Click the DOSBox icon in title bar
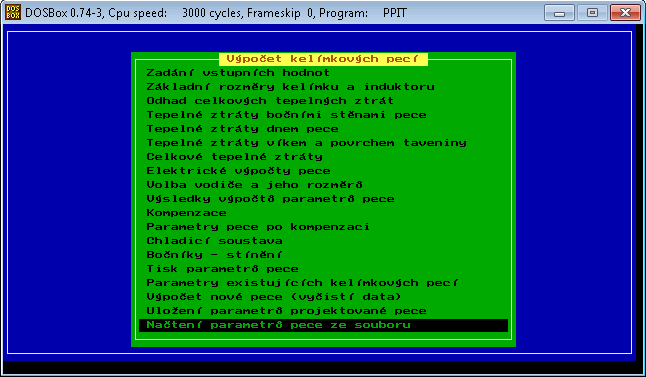Viewport: 646px width, 377px height. pyautogui.click(x=13, y=12)
